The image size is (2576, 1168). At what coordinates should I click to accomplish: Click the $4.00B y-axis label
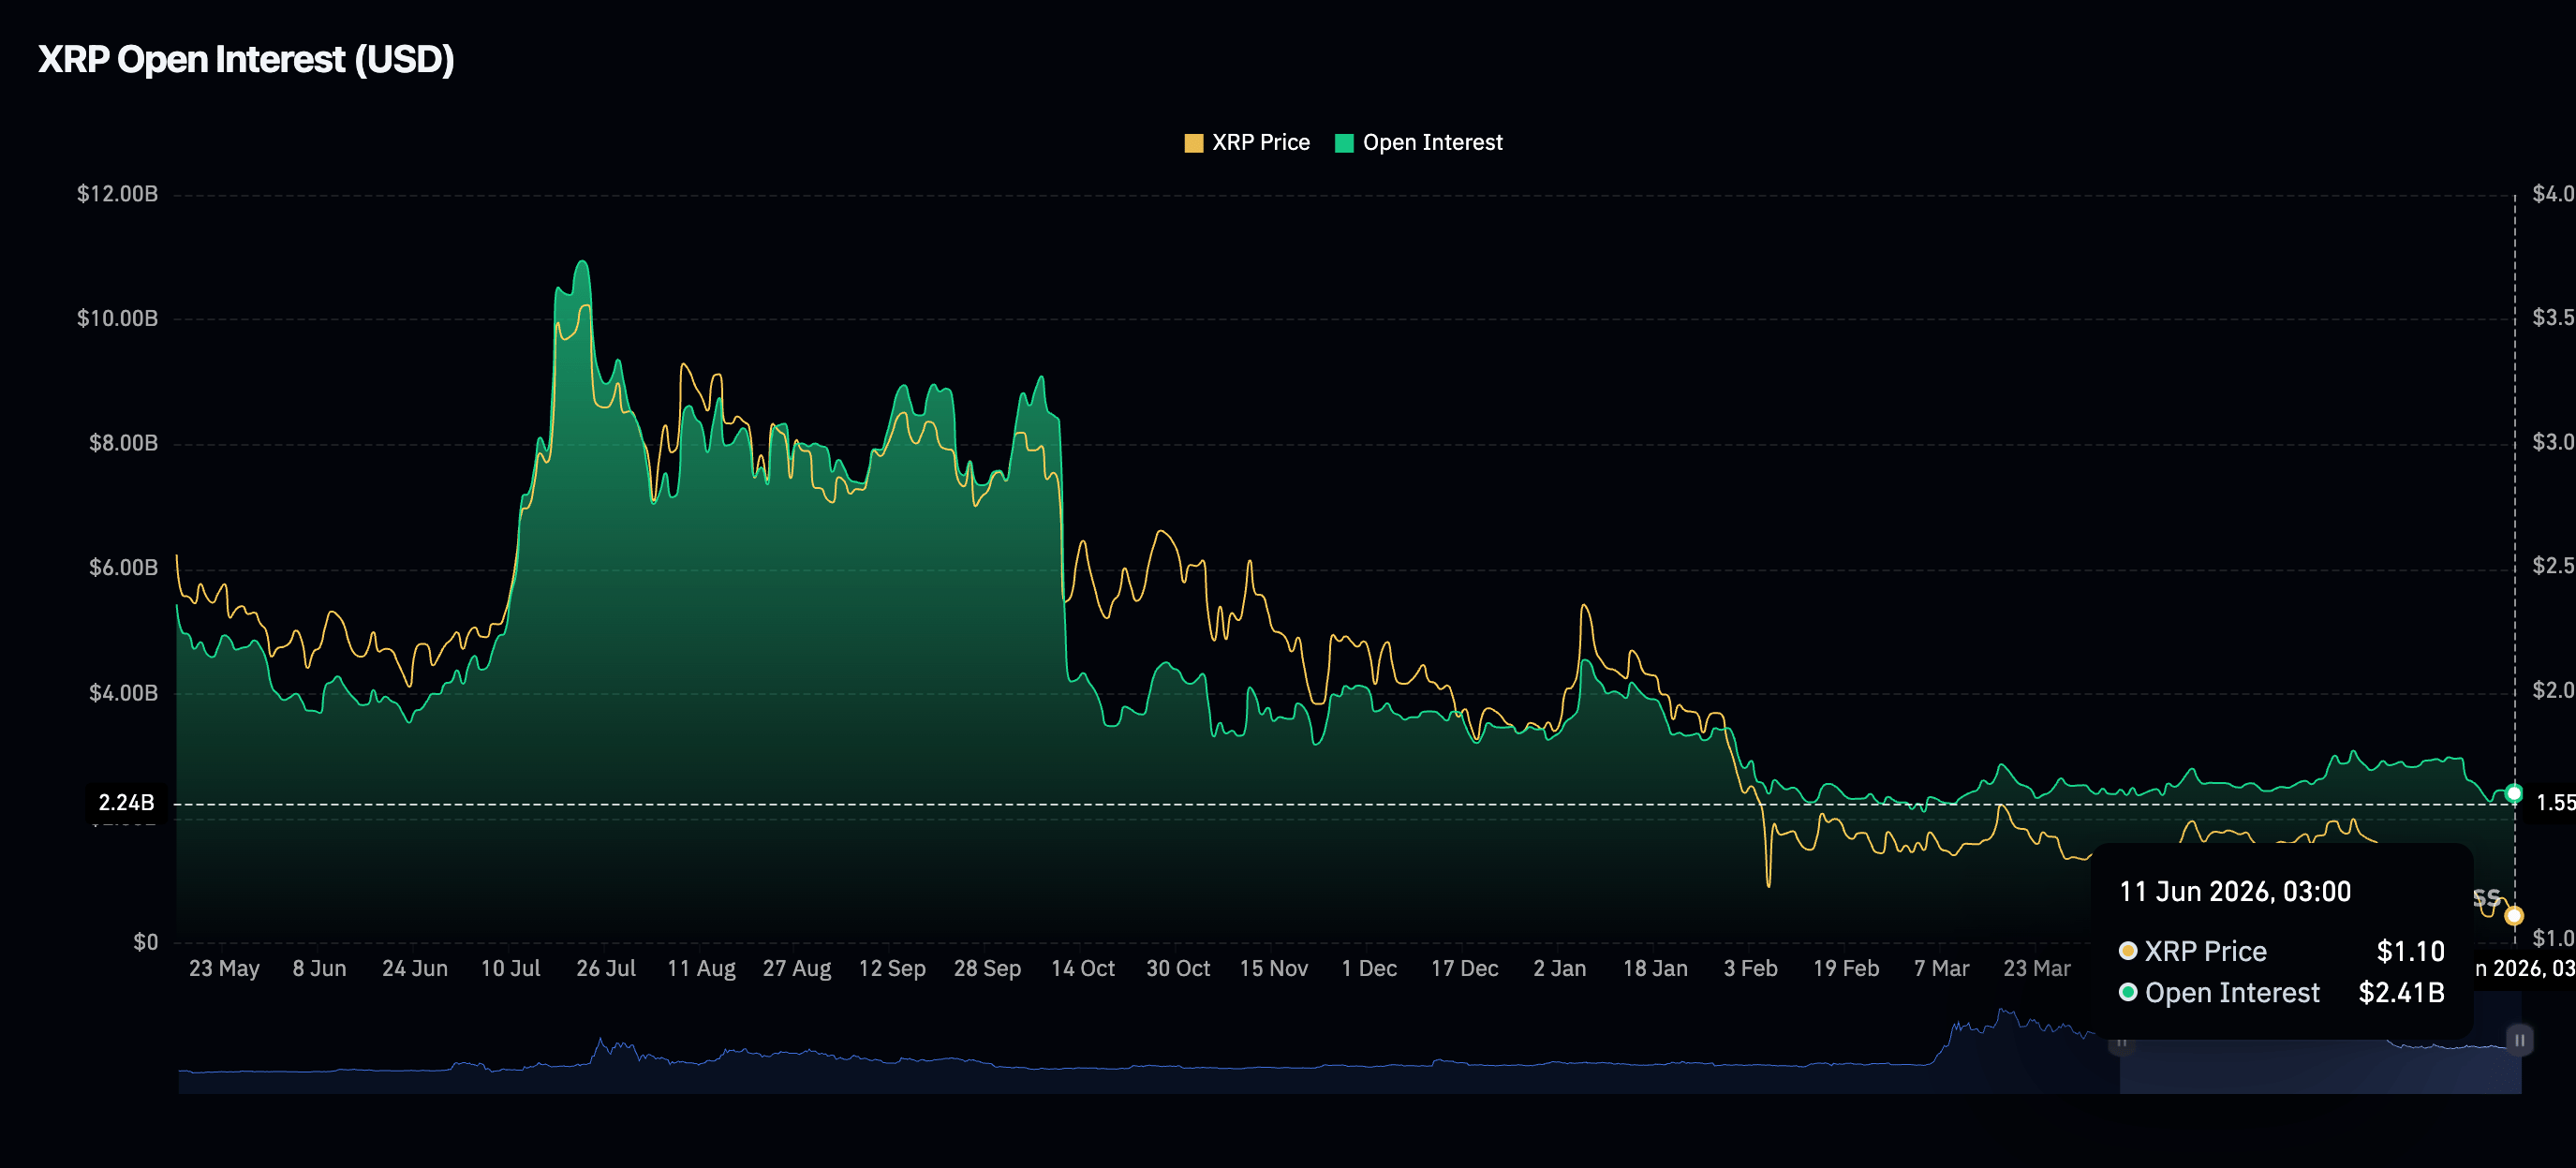123,693
